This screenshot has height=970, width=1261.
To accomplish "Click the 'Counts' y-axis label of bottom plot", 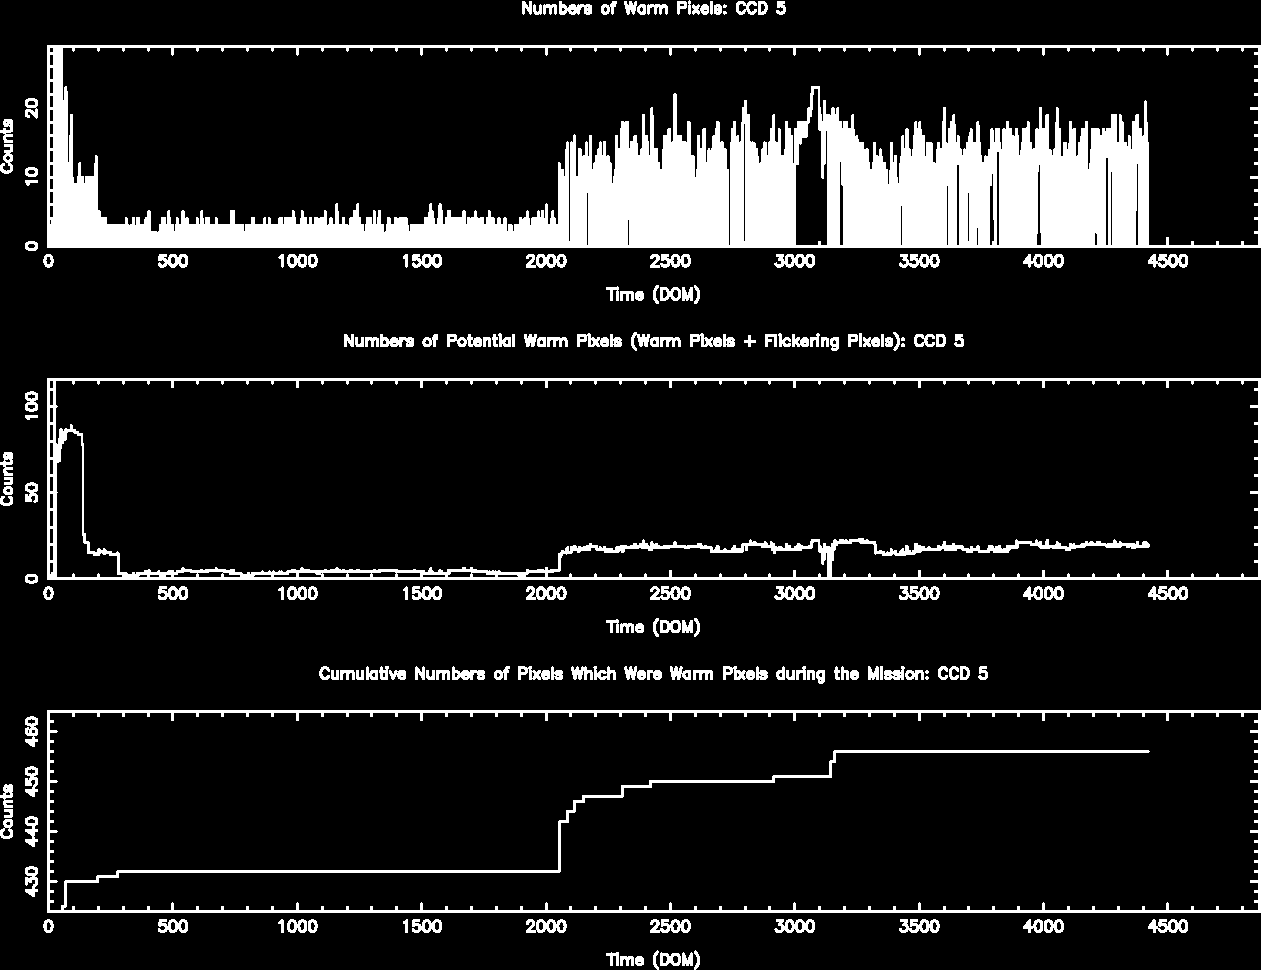I will (9, 811).
